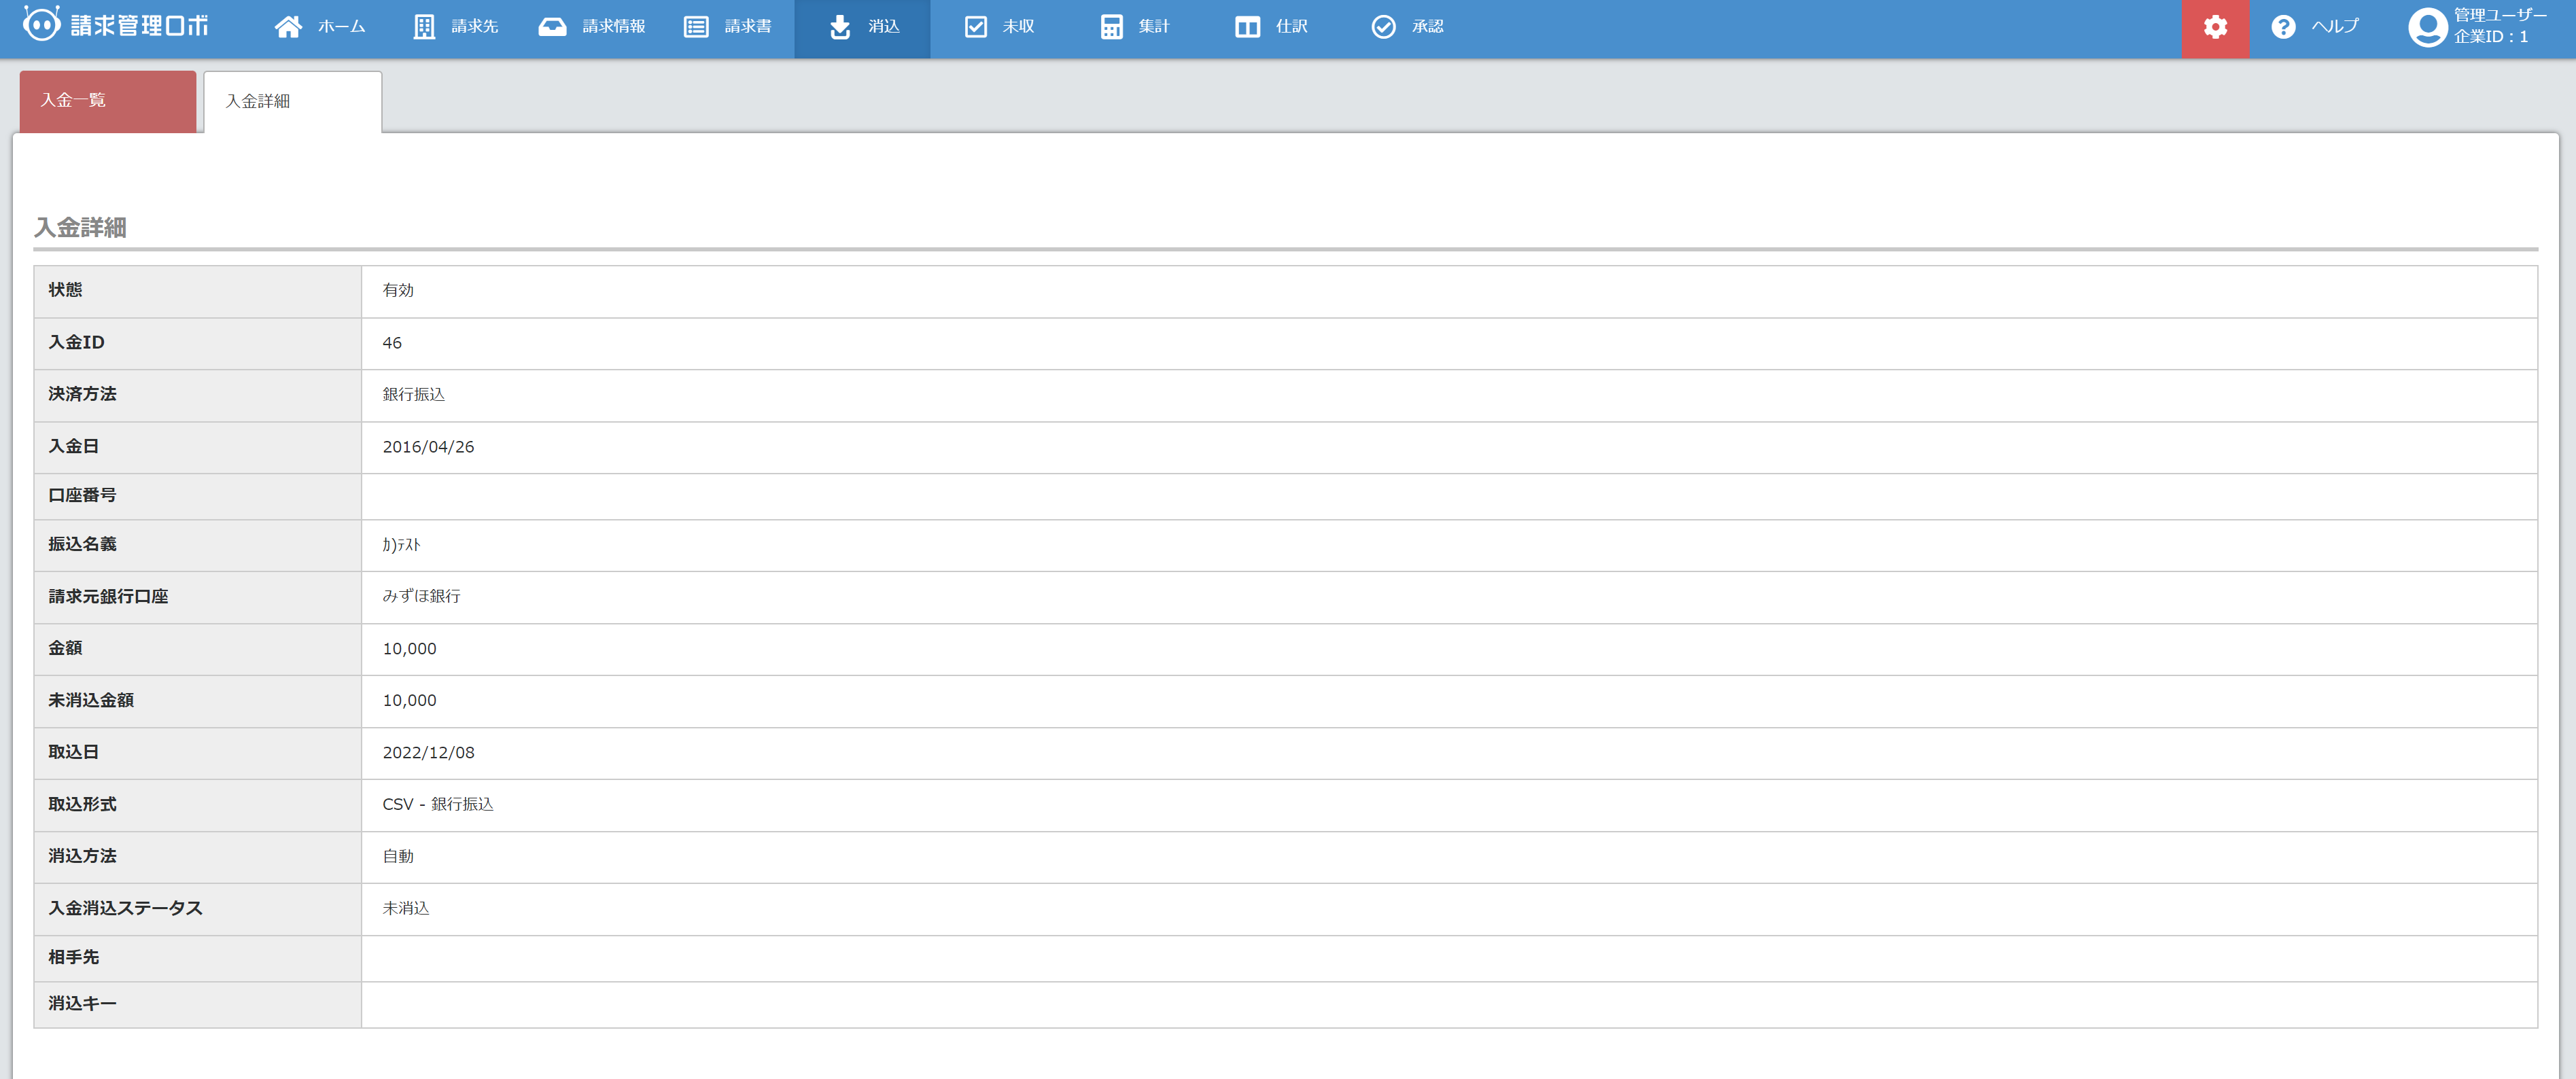This screenshot has width=2576, height=1079.
Task: Open the ホーム menu label
Action: 342,27
